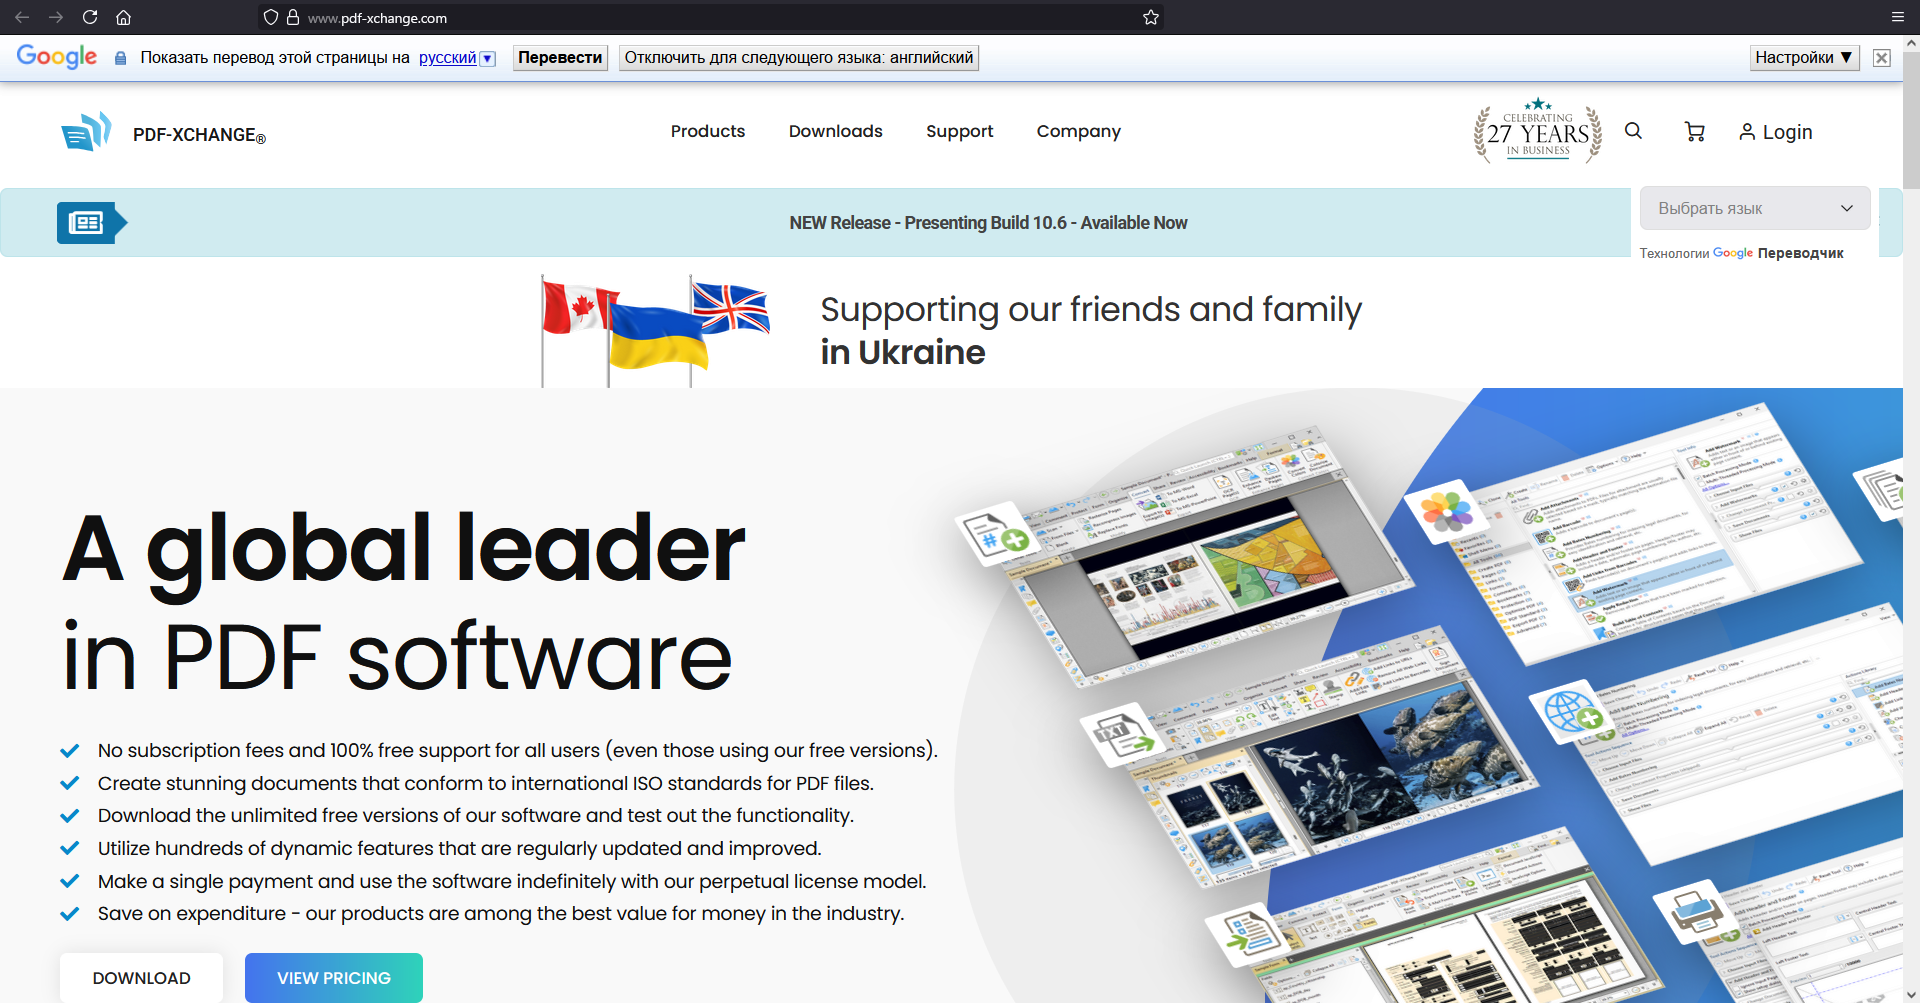Open the browser hamburger menu
The image size is (1920, 1003).
1897,17
